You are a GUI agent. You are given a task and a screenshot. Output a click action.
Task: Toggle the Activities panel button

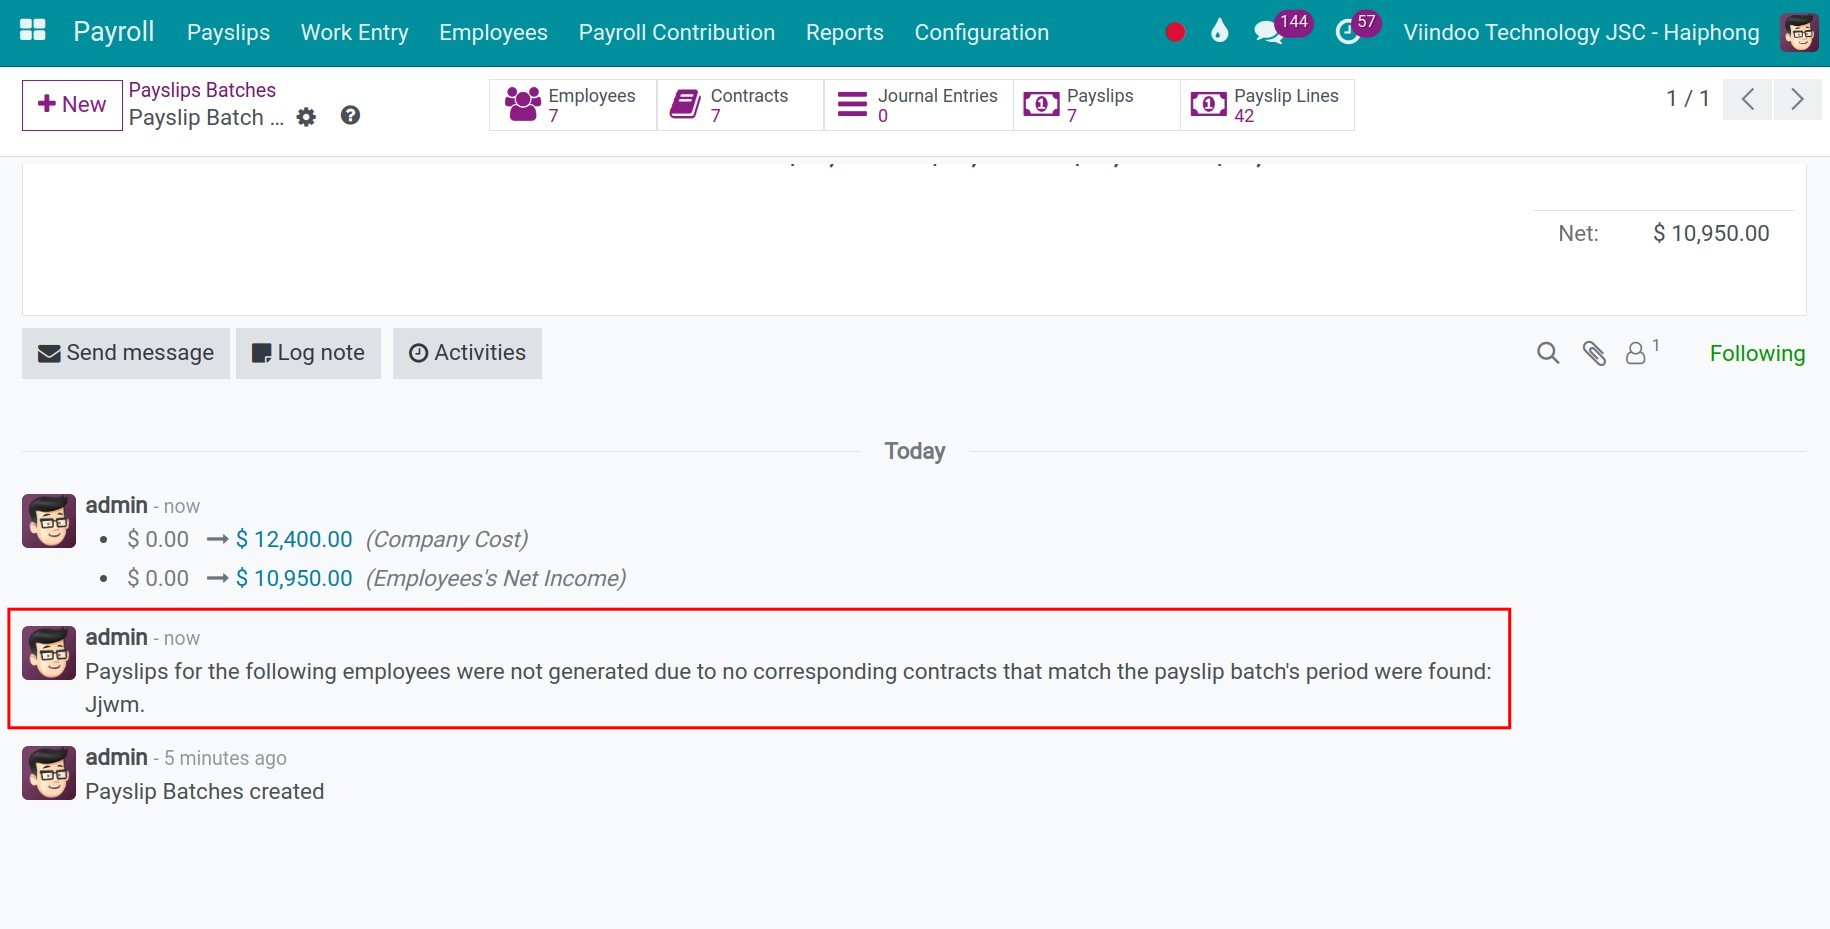(x=467, y=352)
